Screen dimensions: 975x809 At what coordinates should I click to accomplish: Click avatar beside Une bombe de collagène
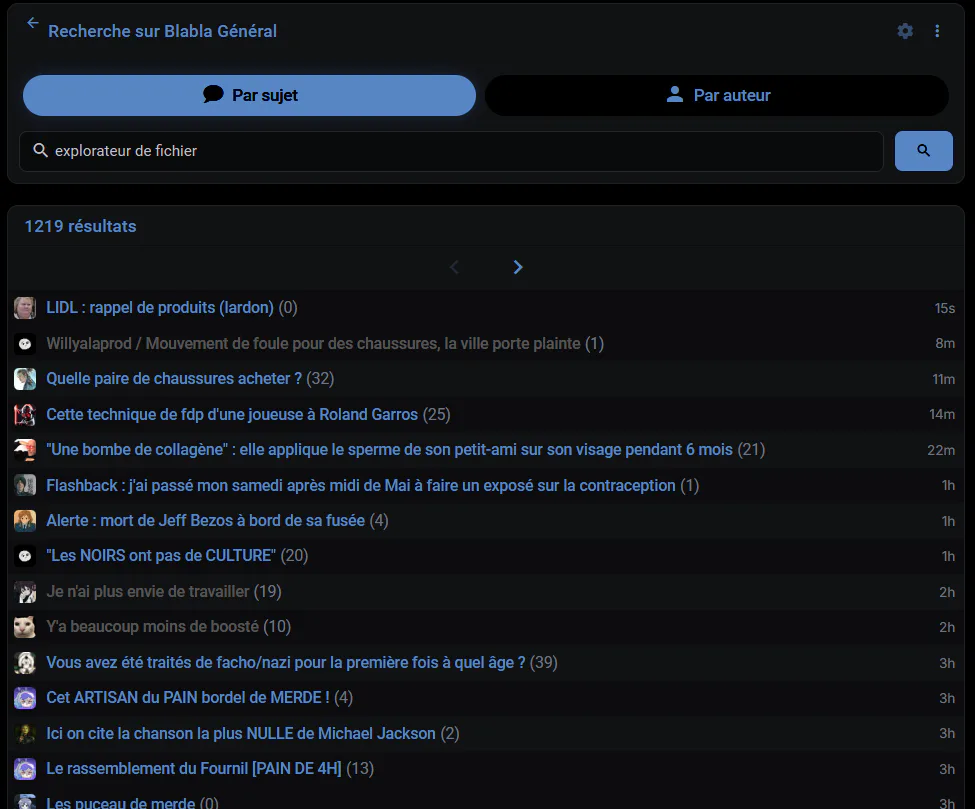click(x=25, y=450)
